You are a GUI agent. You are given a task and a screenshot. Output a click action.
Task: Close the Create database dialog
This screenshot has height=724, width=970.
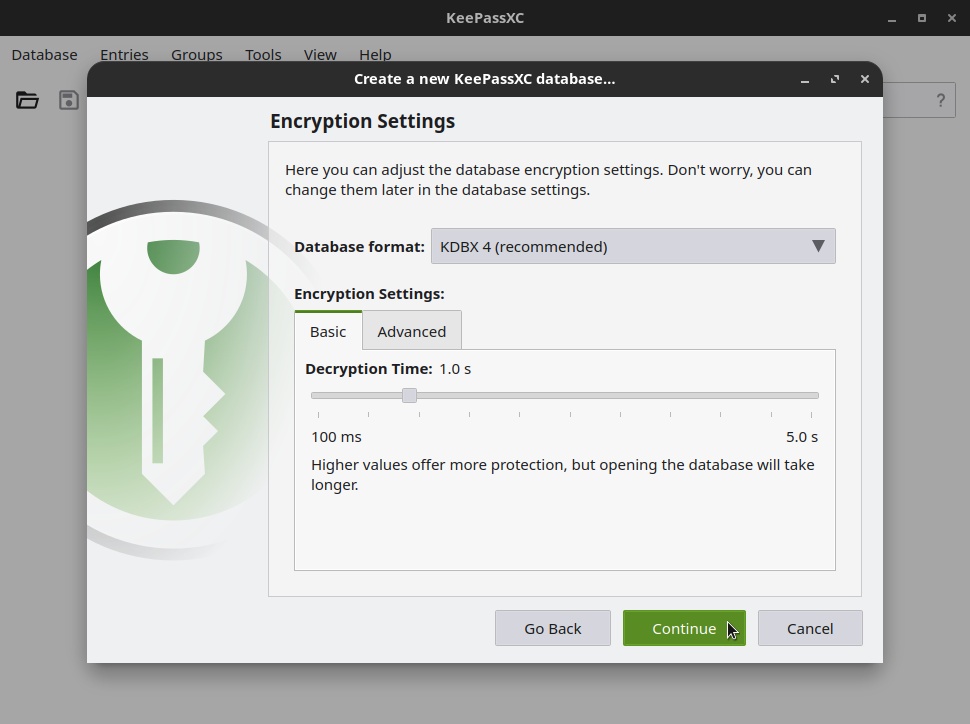click(865, 79)
